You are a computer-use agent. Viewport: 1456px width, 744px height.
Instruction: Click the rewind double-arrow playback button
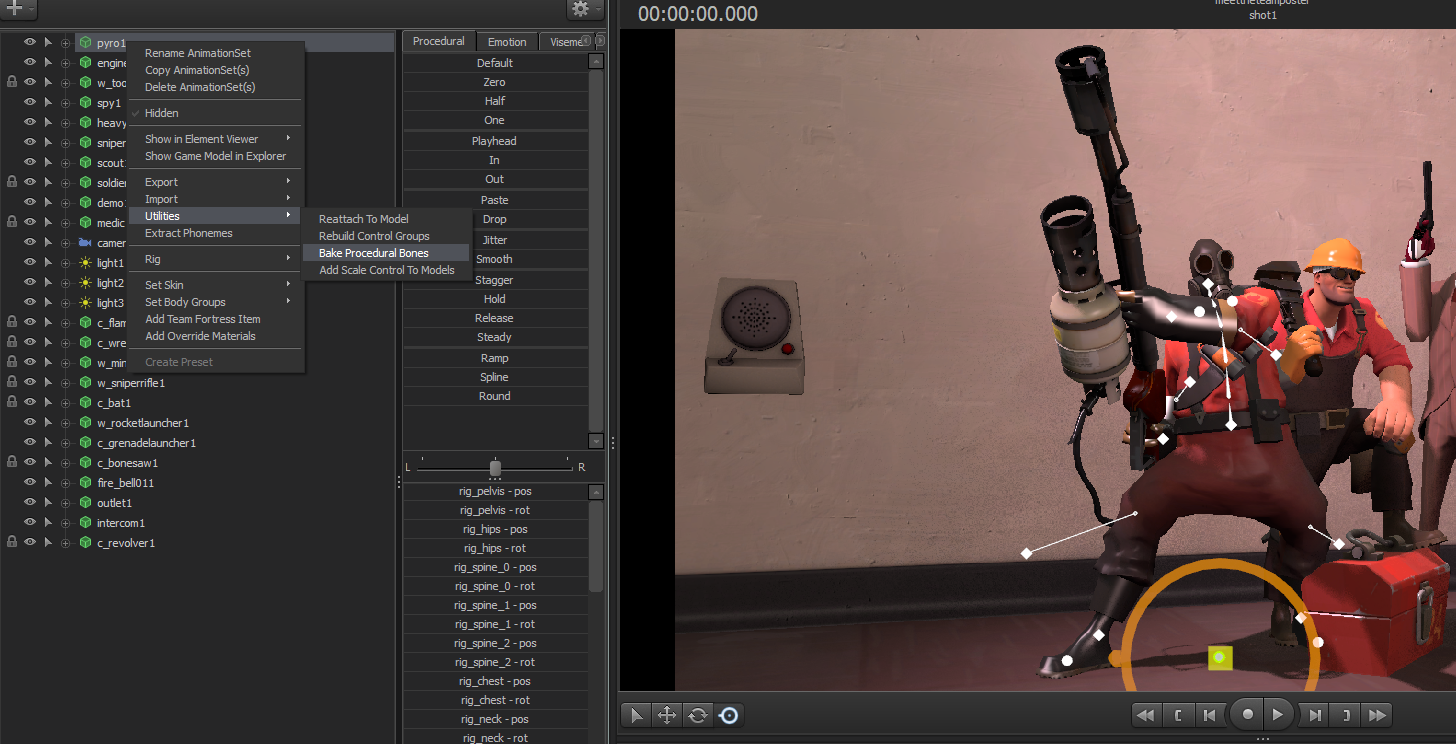(x=1146, y=715)
